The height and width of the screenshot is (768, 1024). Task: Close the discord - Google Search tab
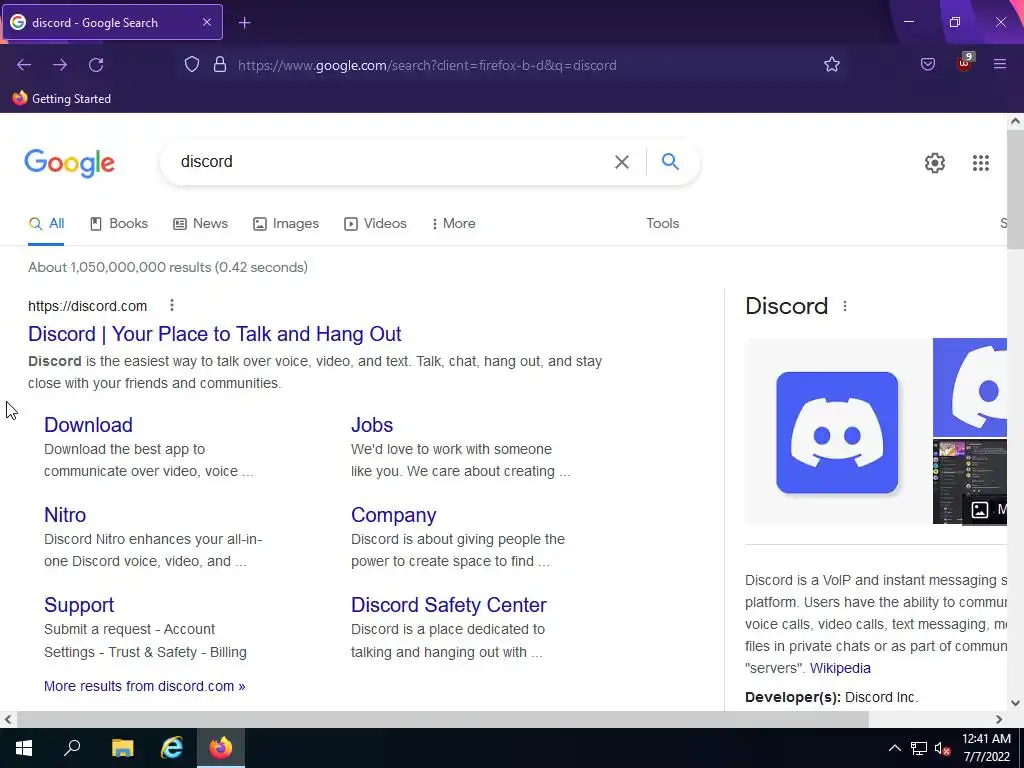coord(206,22)
